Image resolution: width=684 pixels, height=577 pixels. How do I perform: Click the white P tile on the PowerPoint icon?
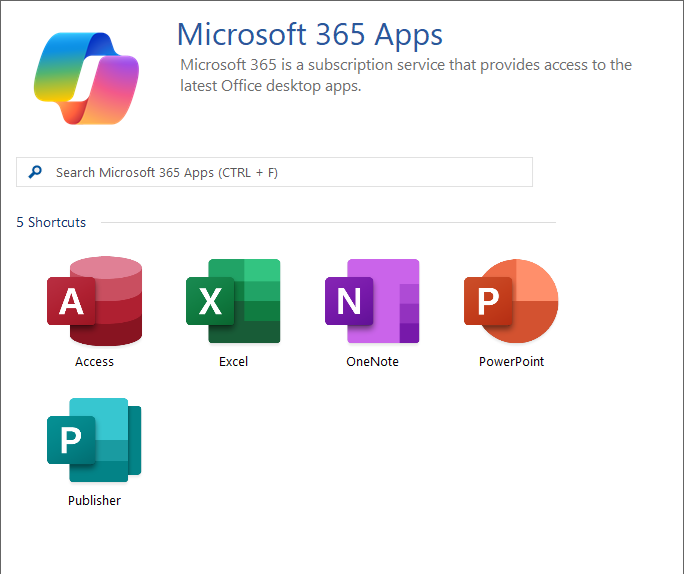pyautogui.click(x=487, y=301)
